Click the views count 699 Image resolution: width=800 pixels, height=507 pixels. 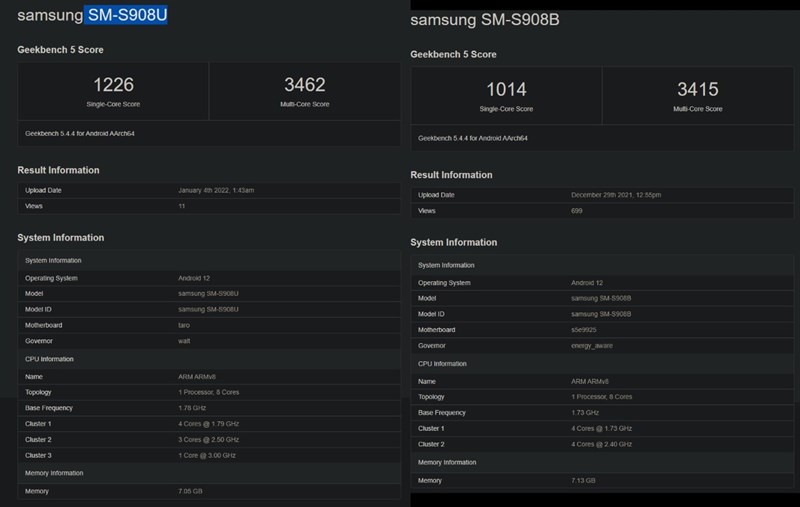pos(577,211)
